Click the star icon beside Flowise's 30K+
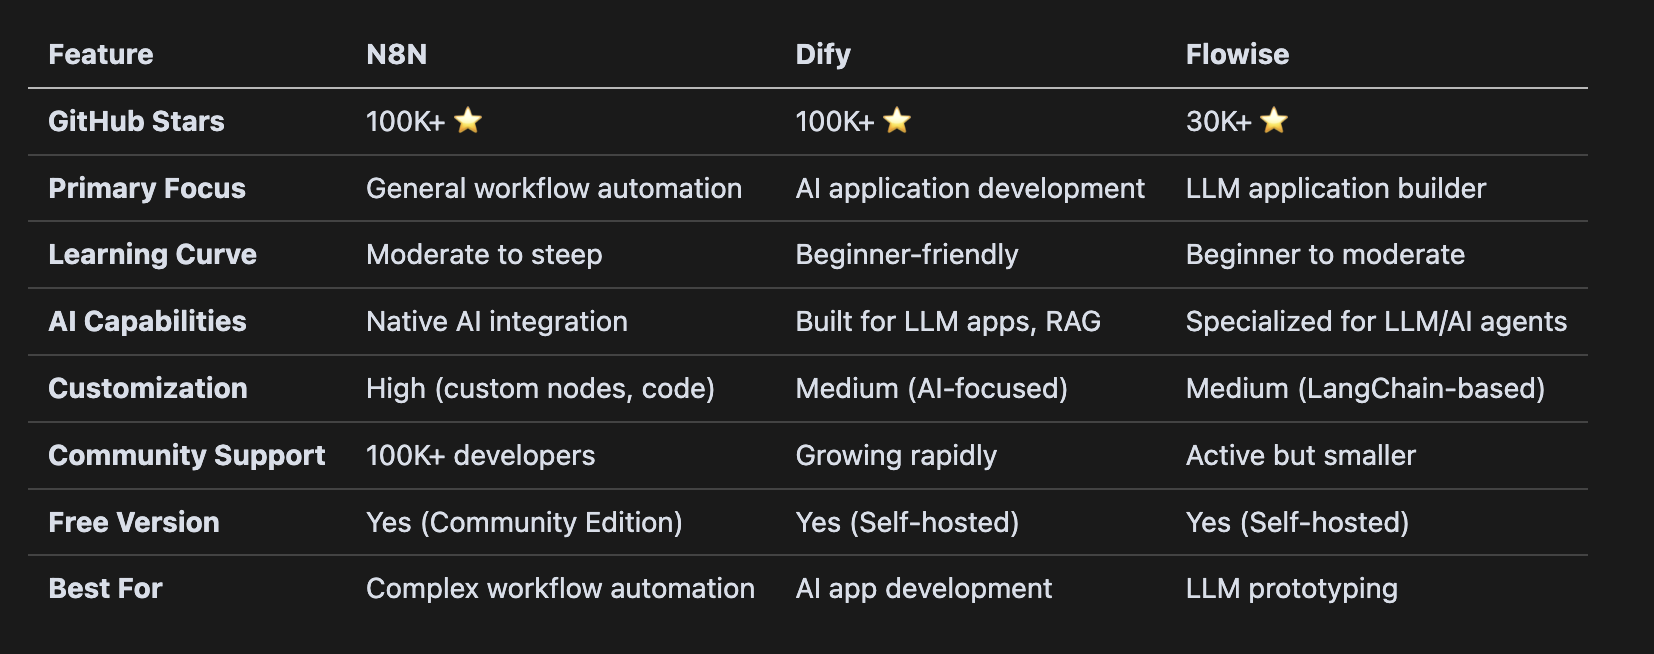The height and width of the screenshot is (654, 1654). (x=1274, y=121)
